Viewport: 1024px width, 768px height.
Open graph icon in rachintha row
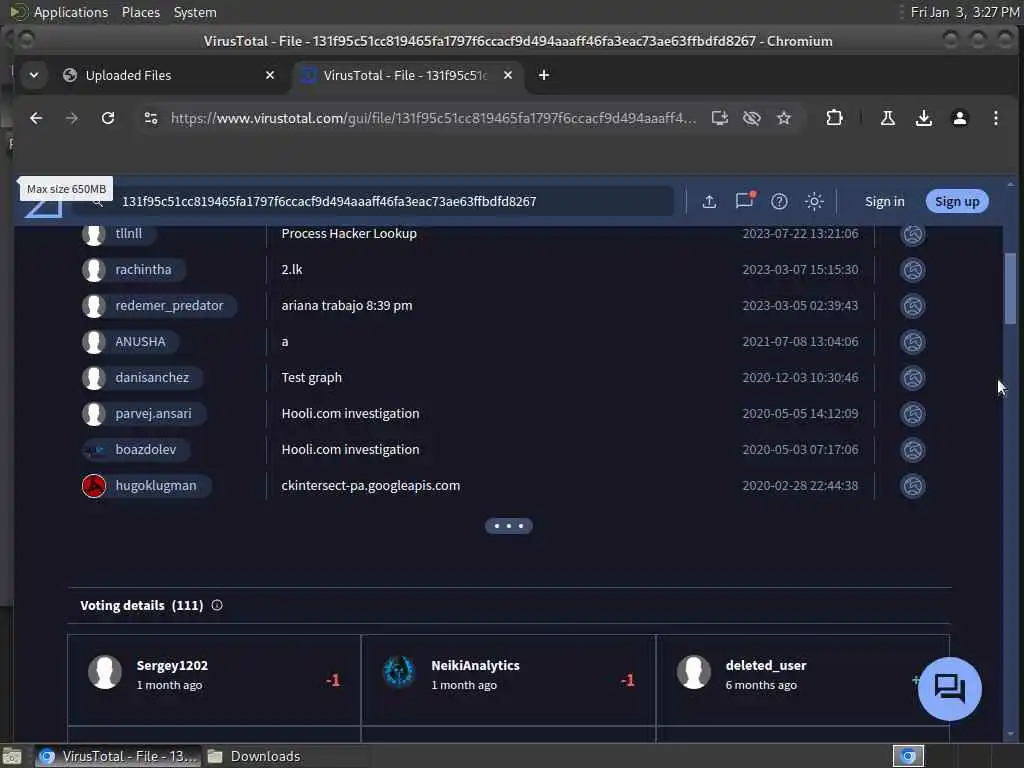(912, 270)
